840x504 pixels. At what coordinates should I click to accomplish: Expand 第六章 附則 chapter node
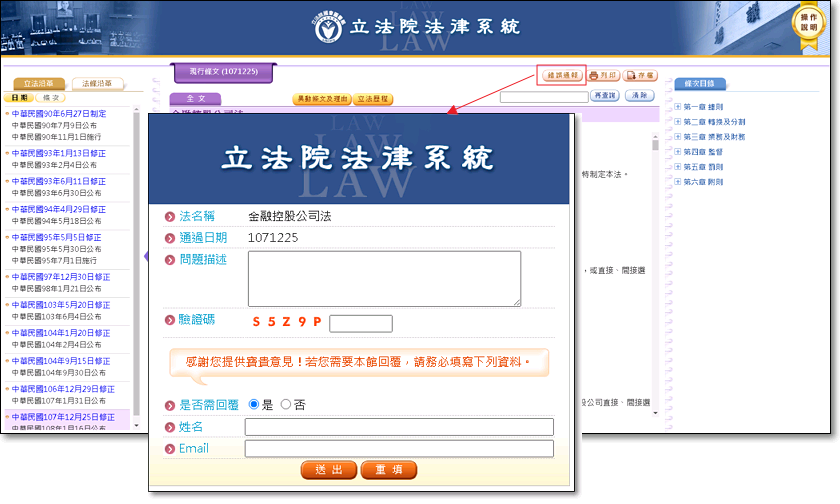coord(678,182)
